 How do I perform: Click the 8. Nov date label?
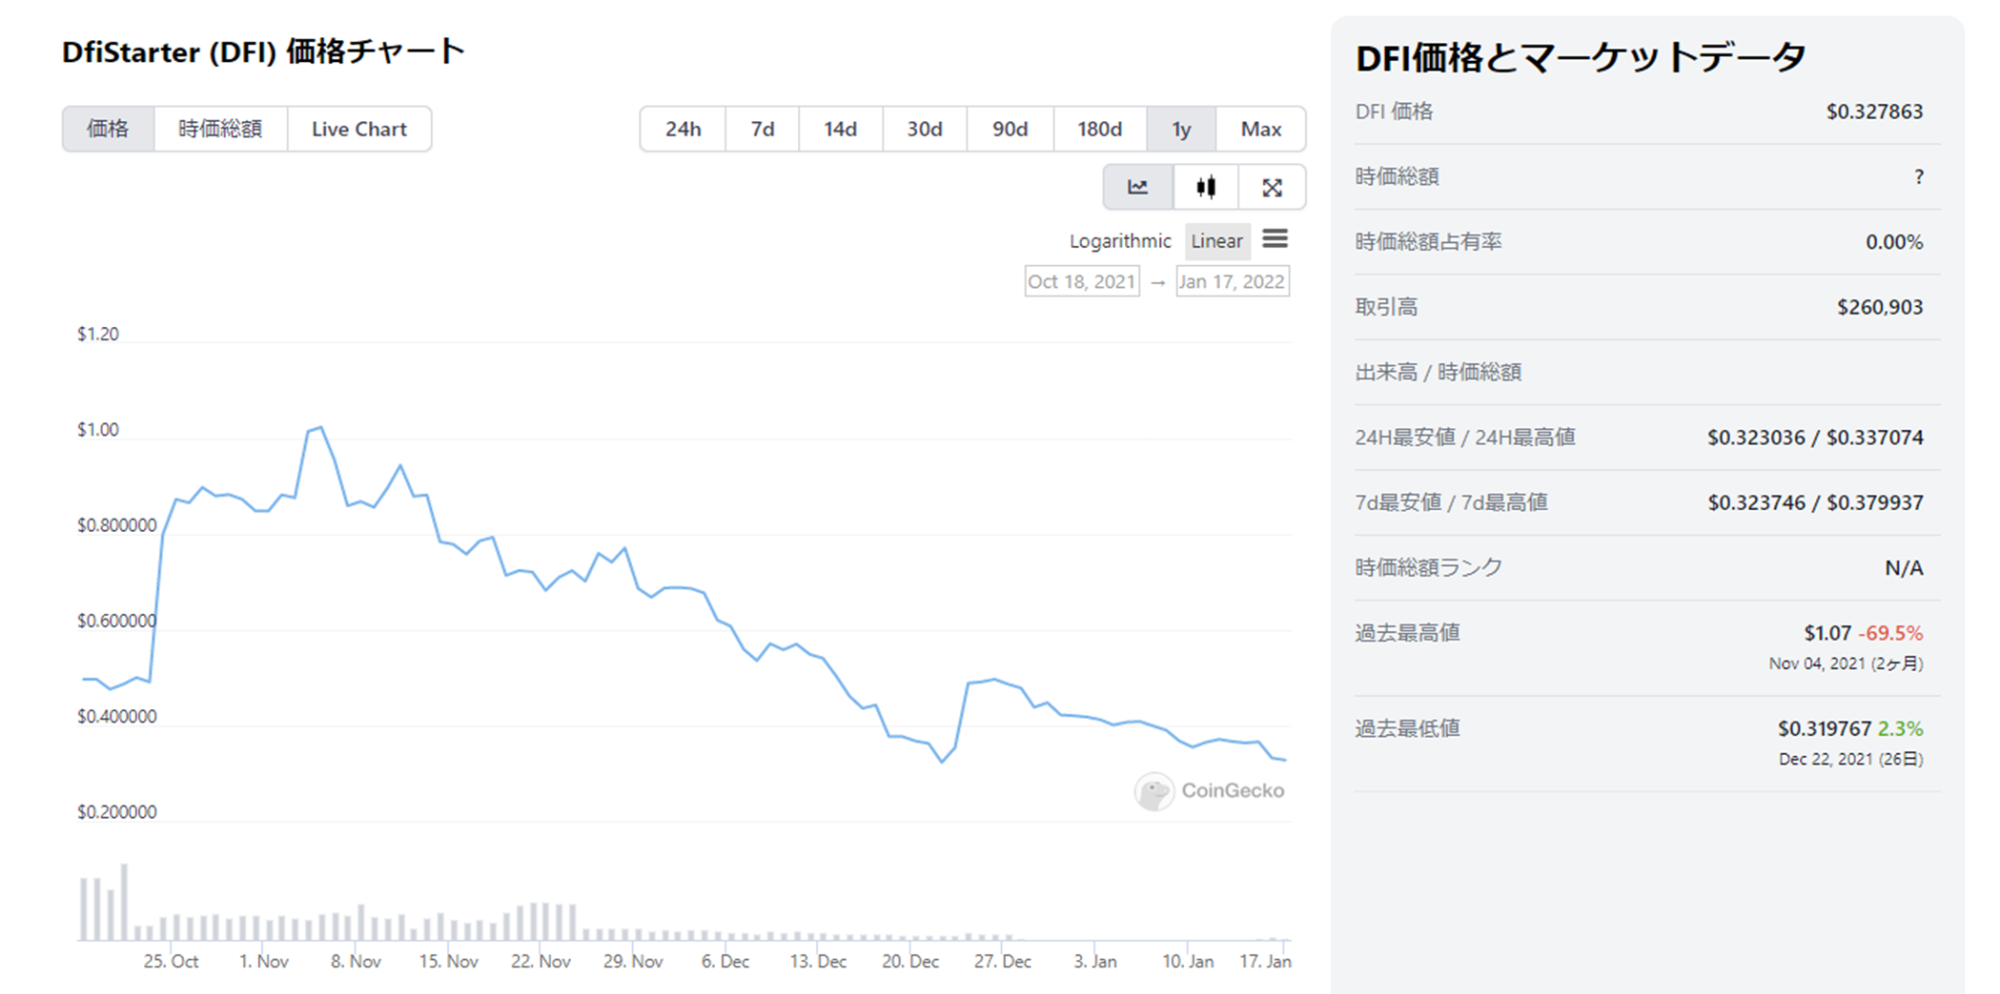point(356,961)
